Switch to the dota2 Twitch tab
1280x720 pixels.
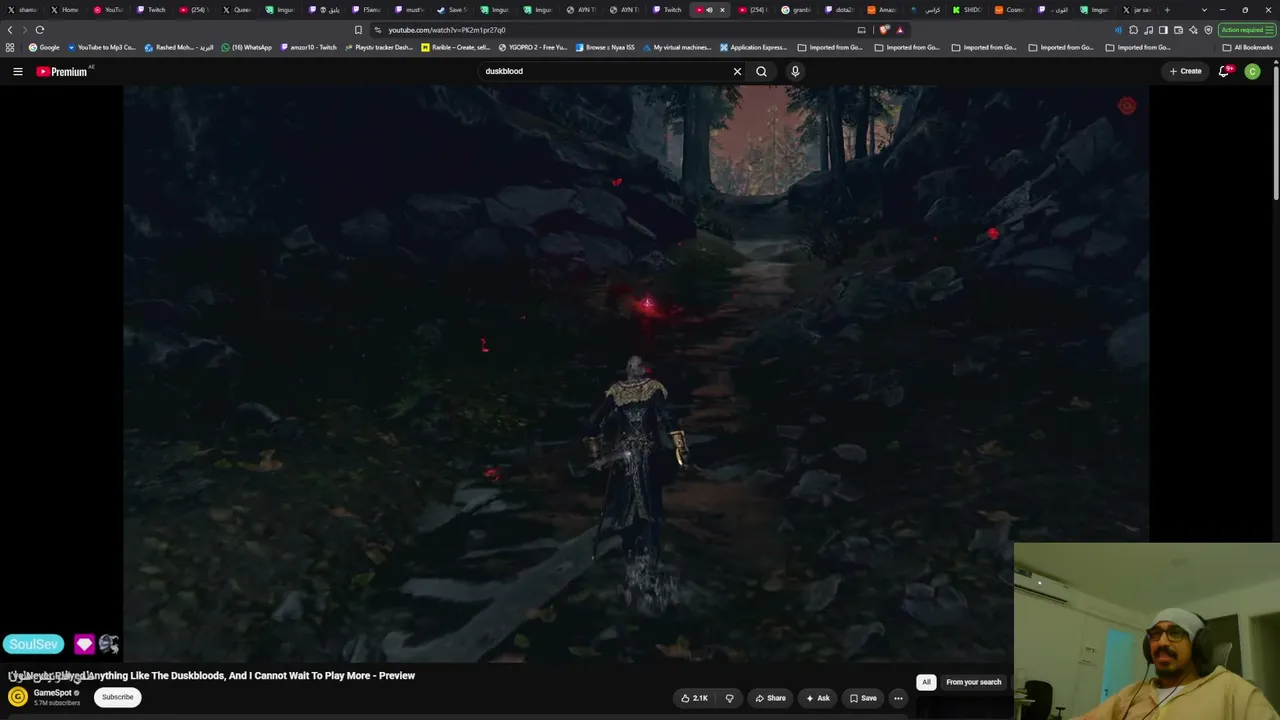click(x=837, y=10)
